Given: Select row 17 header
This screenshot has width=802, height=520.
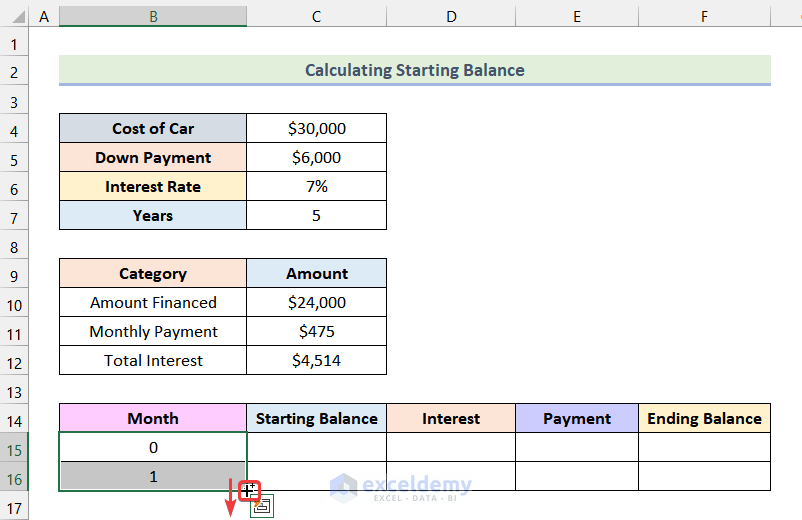Looking at the screenshot, I should [x=14, y=508].
